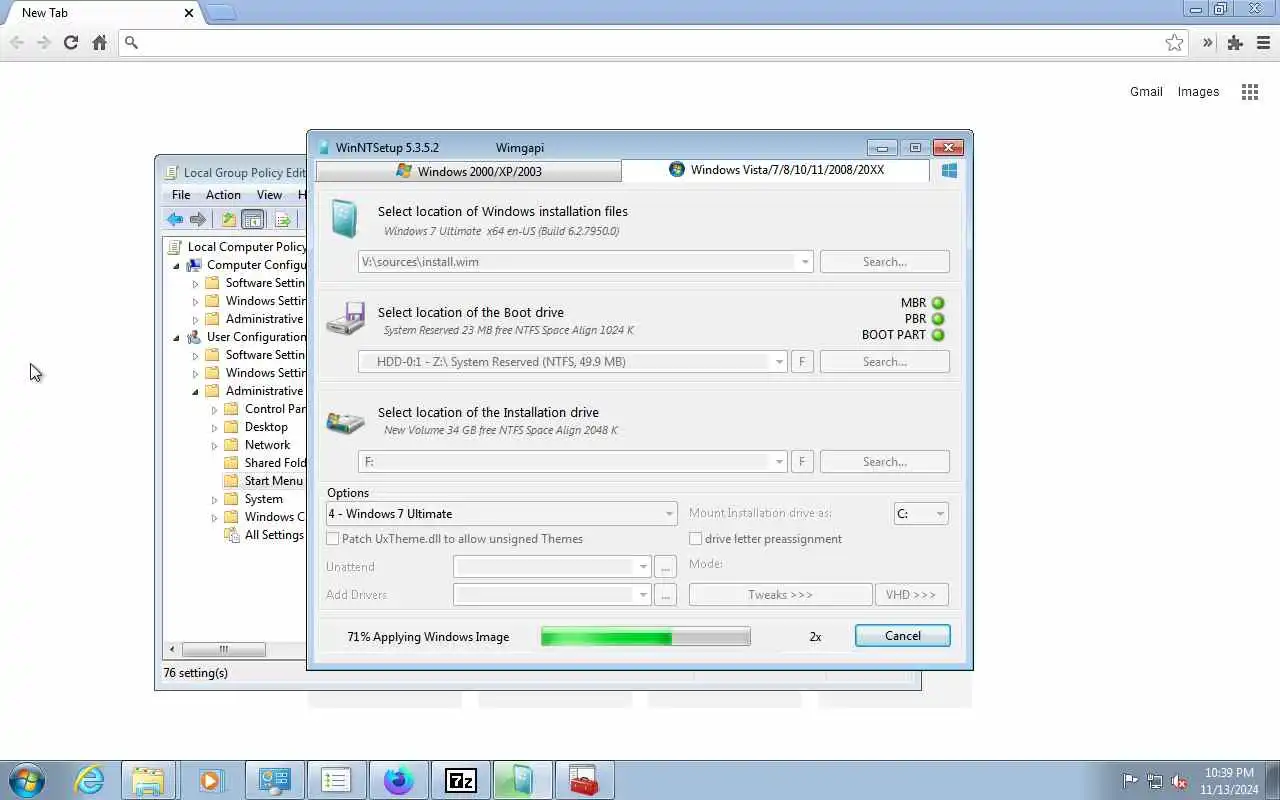Click the Windows logo icon beside the Vista tab
1280x800 pixels.
(x=949, y=171)
